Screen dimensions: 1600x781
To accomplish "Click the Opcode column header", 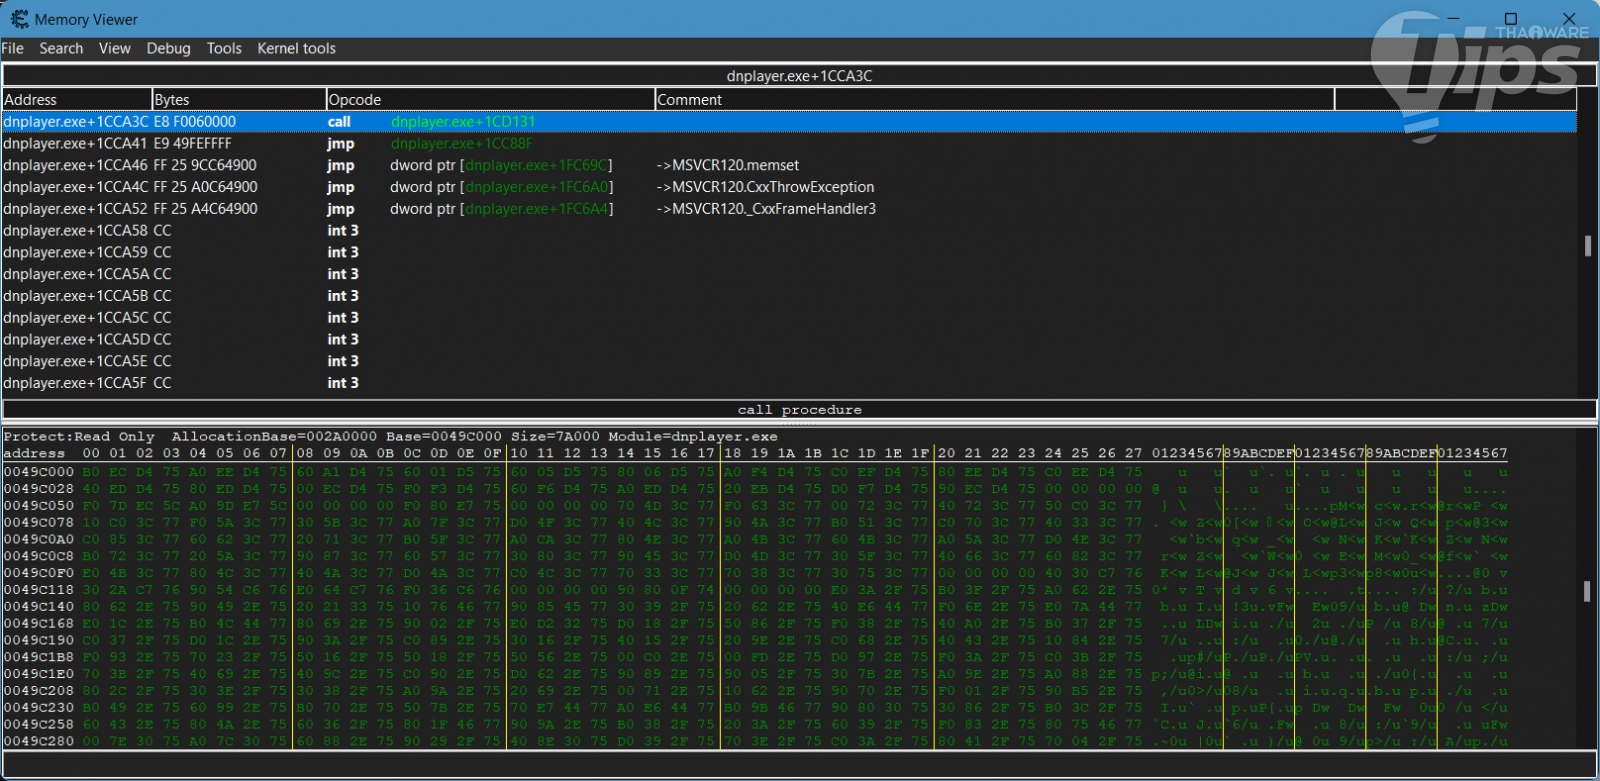I will click(489, 100).
